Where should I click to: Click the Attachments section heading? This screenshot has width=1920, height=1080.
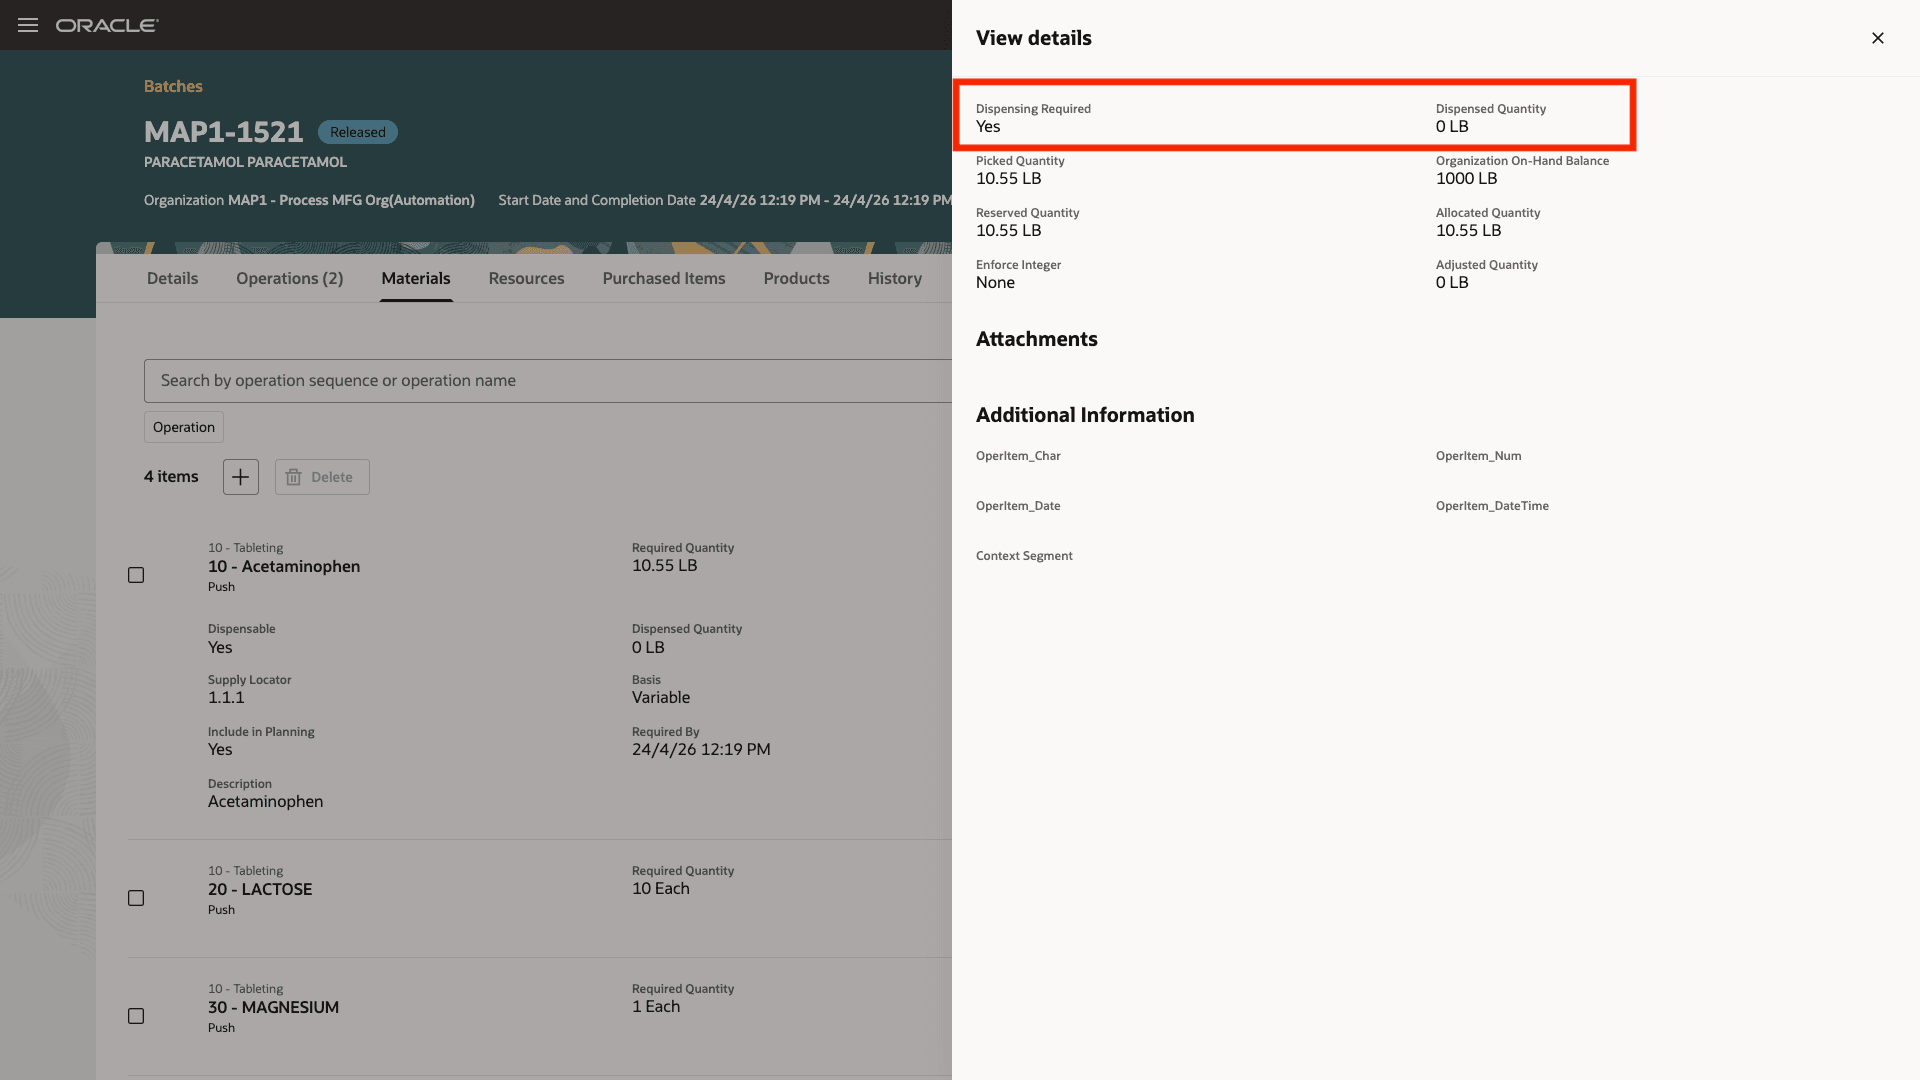click(x=1037, y=339)
